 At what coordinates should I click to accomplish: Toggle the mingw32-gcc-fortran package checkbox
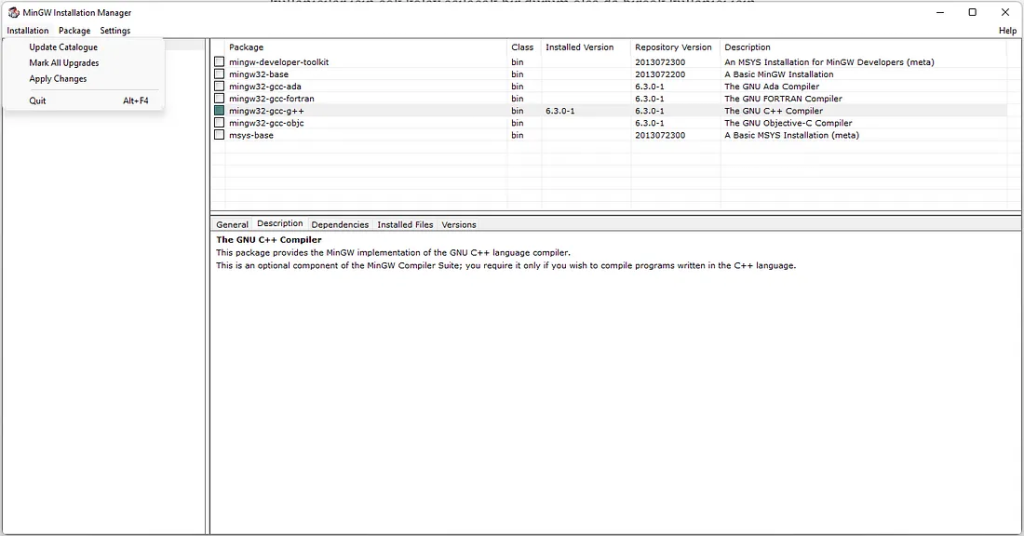coord(219,99)
